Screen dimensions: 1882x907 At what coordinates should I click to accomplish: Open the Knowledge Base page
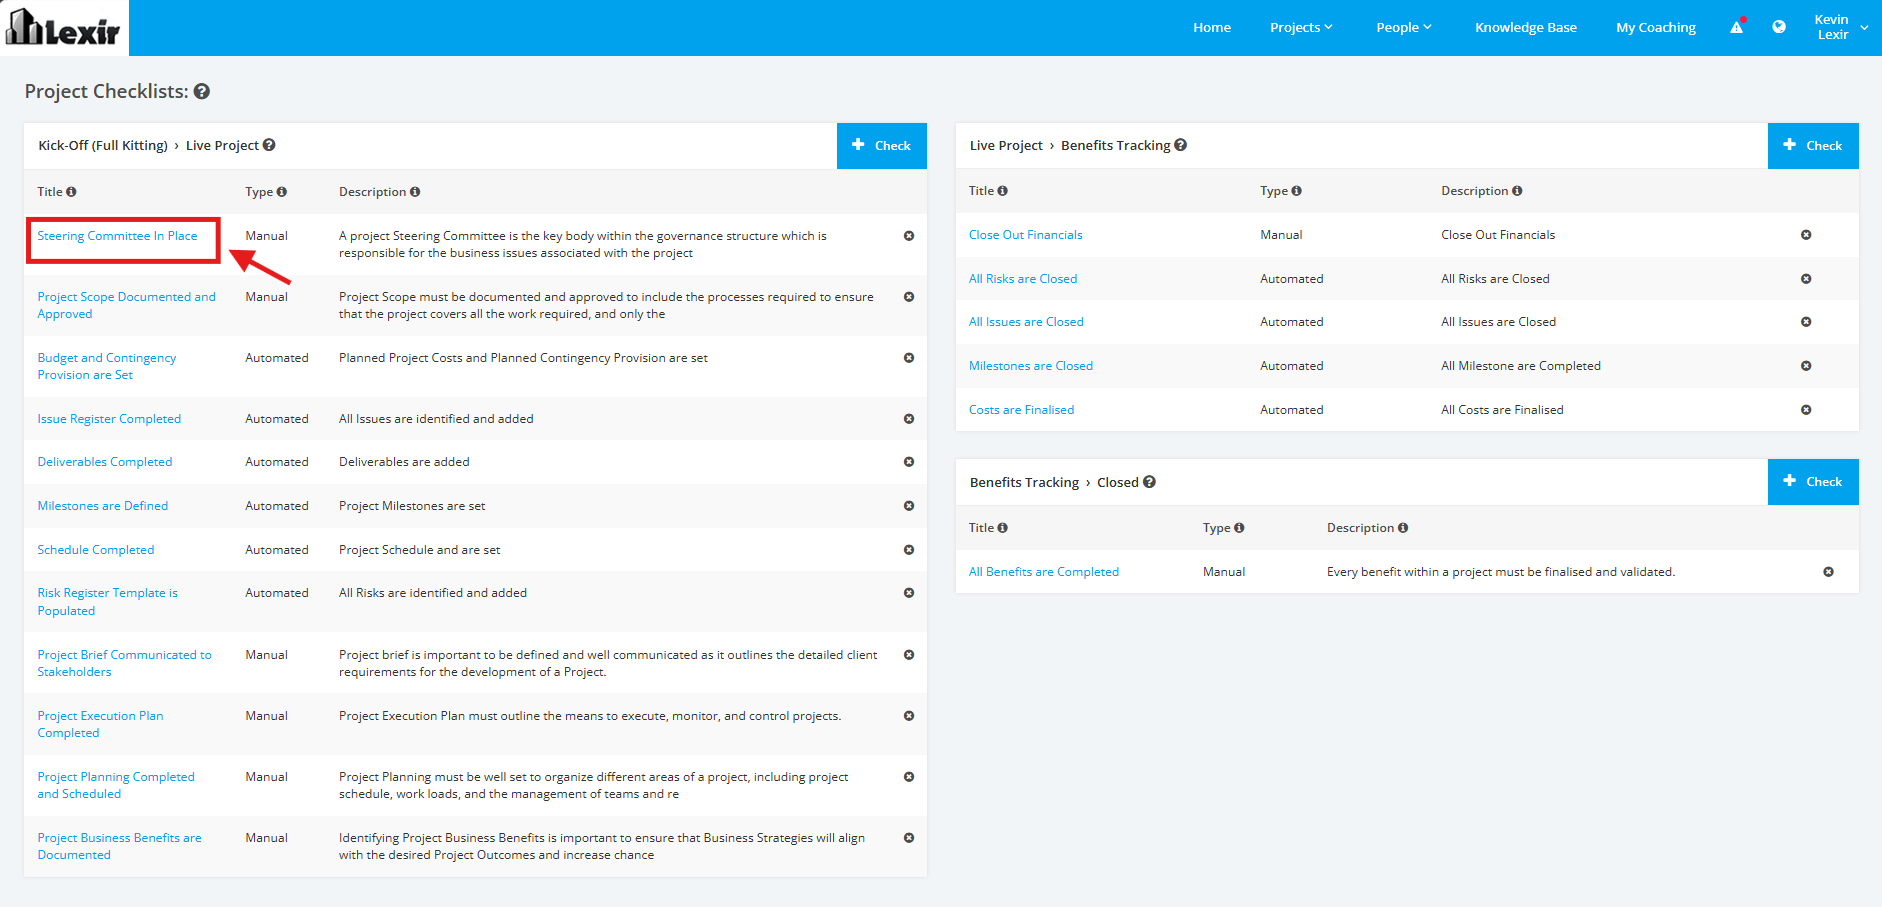(1526, 27)
